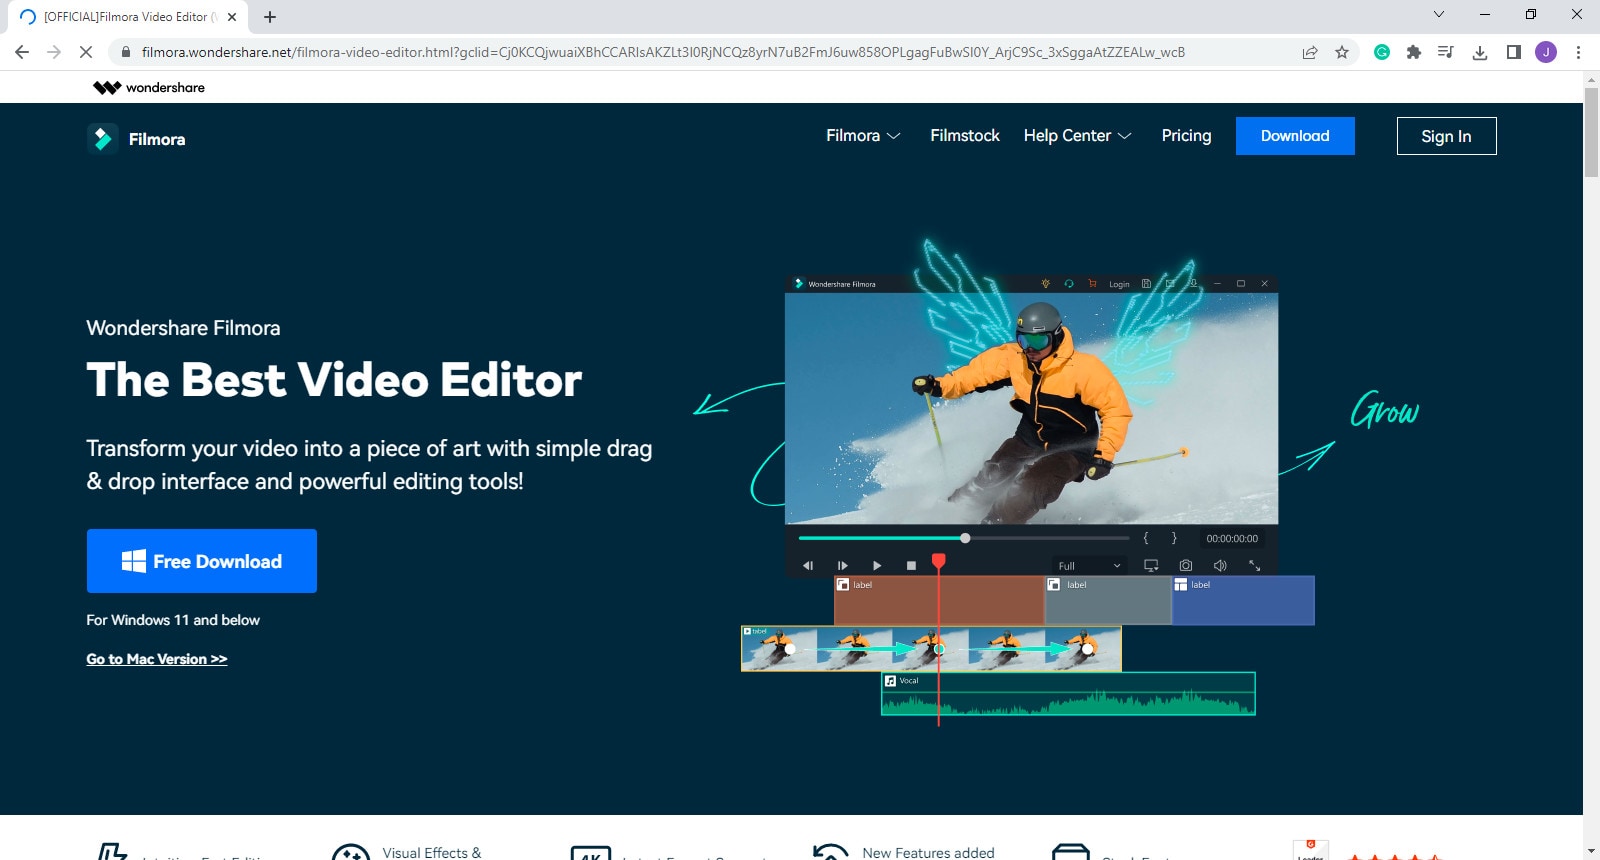Click the scrollbar up arrow

coord(1591,80)
